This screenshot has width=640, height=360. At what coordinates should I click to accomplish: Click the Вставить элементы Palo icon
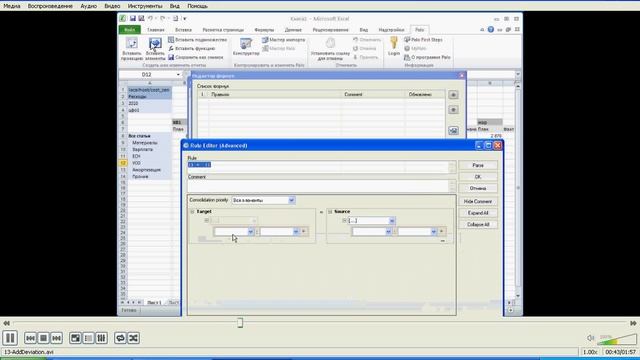(x=155, y=49)
